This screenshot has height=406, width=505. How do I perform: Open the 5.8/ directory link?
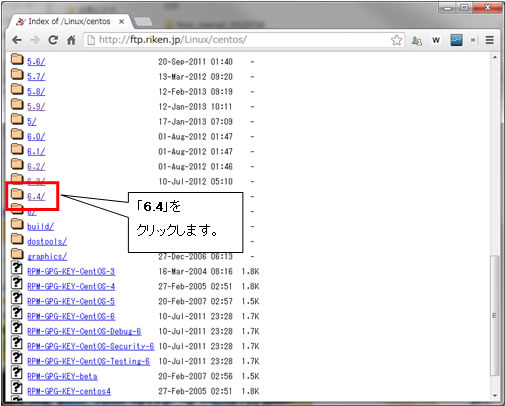click(36, 92)
